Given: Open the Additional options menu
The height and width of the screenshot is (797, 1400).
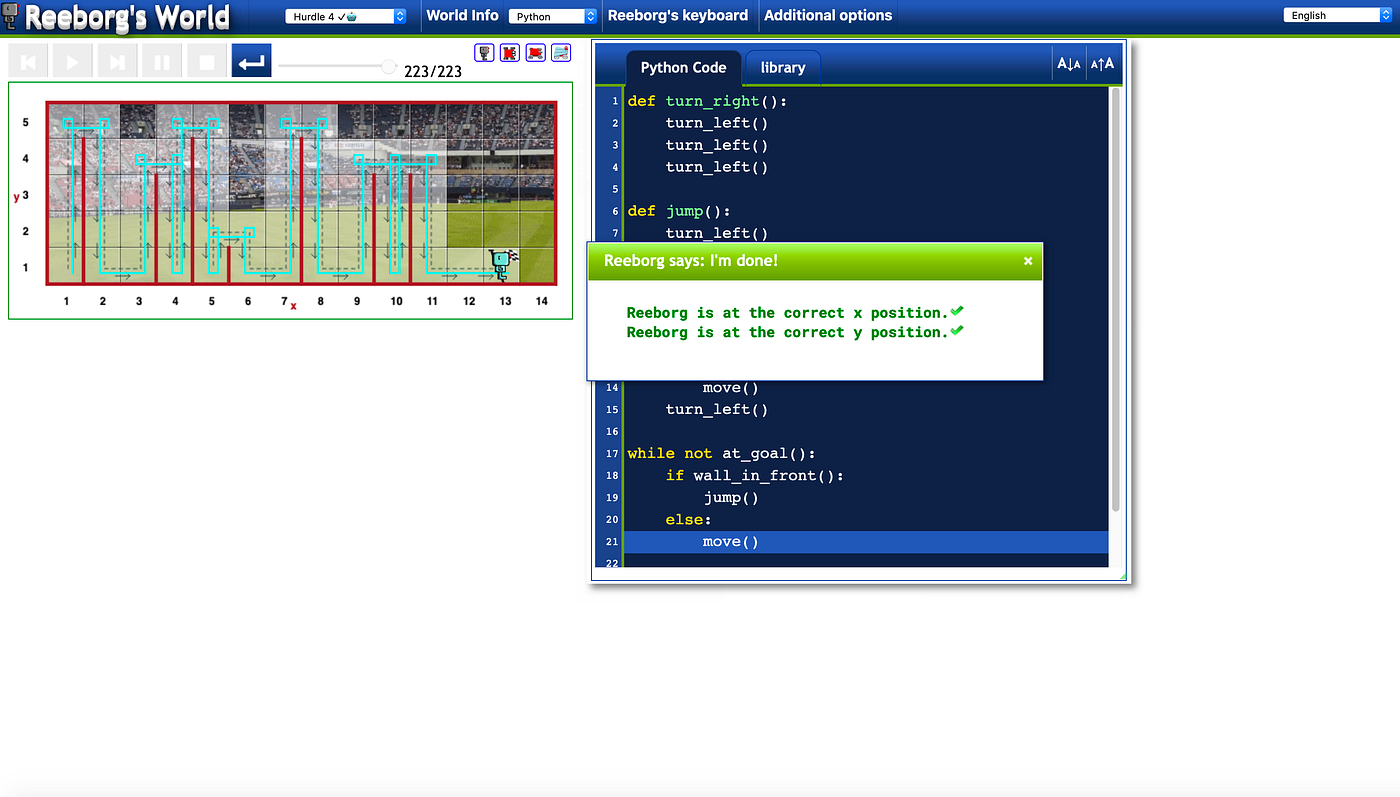Looking at the screenshot, I should (x=828, y=15).
